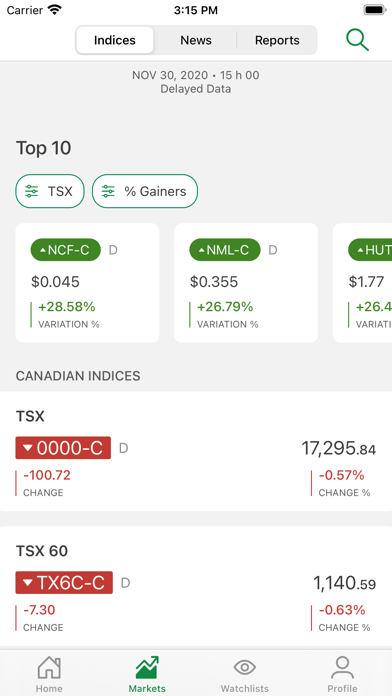Tap the Delayed Data label
392x696 pixels.
tap(196, 89)
